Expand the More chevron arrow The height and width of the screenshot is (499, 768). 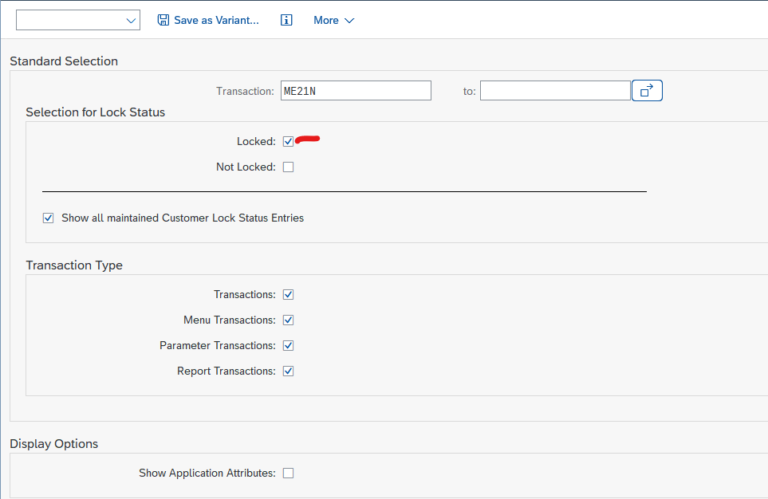[349, 20]
